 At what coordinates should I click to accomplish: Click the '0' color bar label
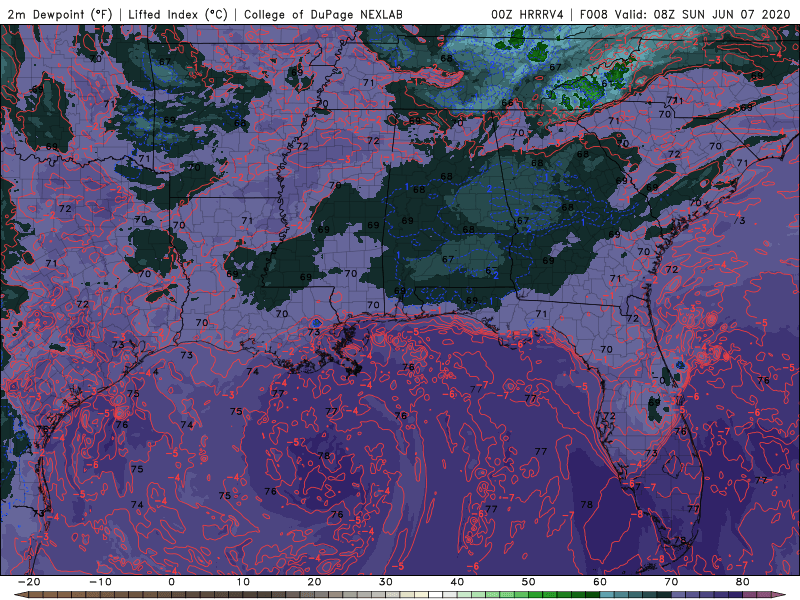[x=171, y=582]
